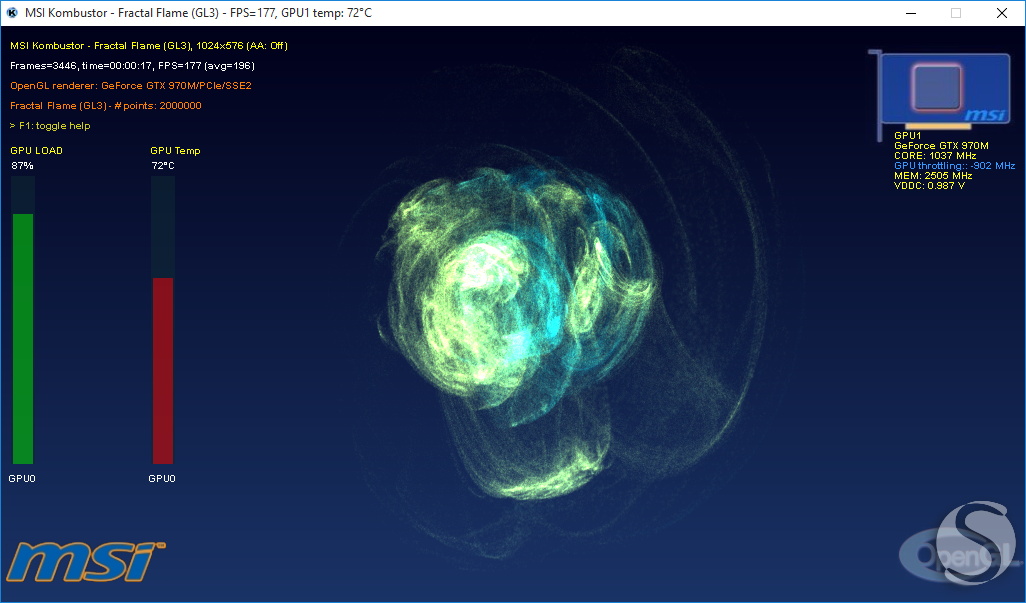Click the green GPU LOAD bar
The width and height of the screenshot is (1026, 603).
tap(23, 339)
